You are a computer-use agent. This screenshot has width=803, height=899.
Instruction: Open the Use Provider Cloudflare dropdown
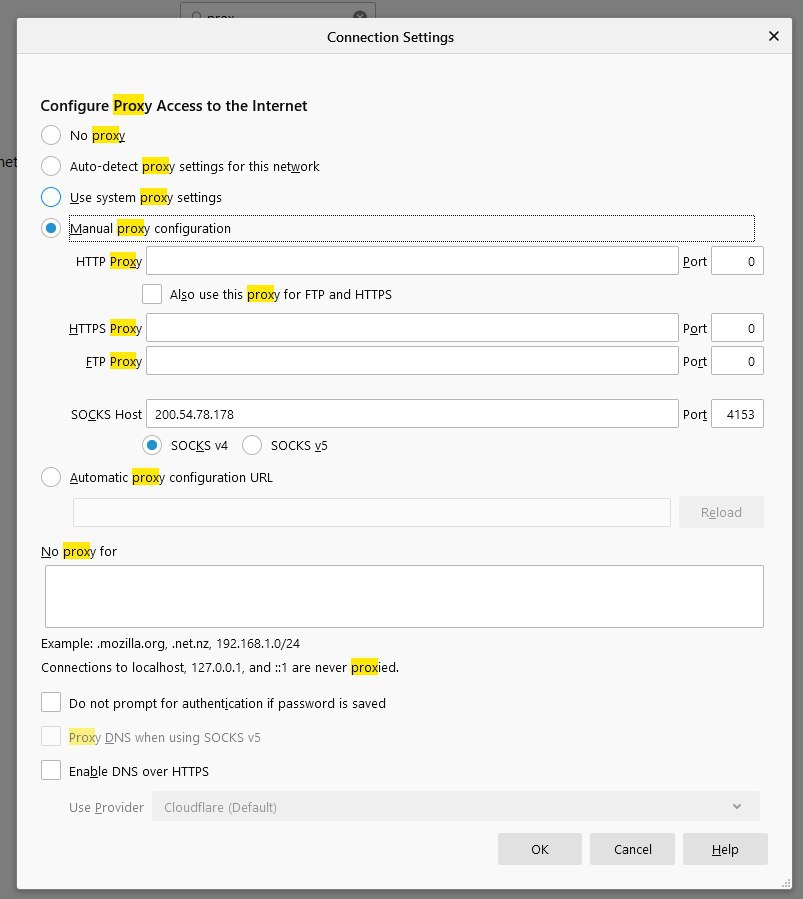click(x=456, y=807)
